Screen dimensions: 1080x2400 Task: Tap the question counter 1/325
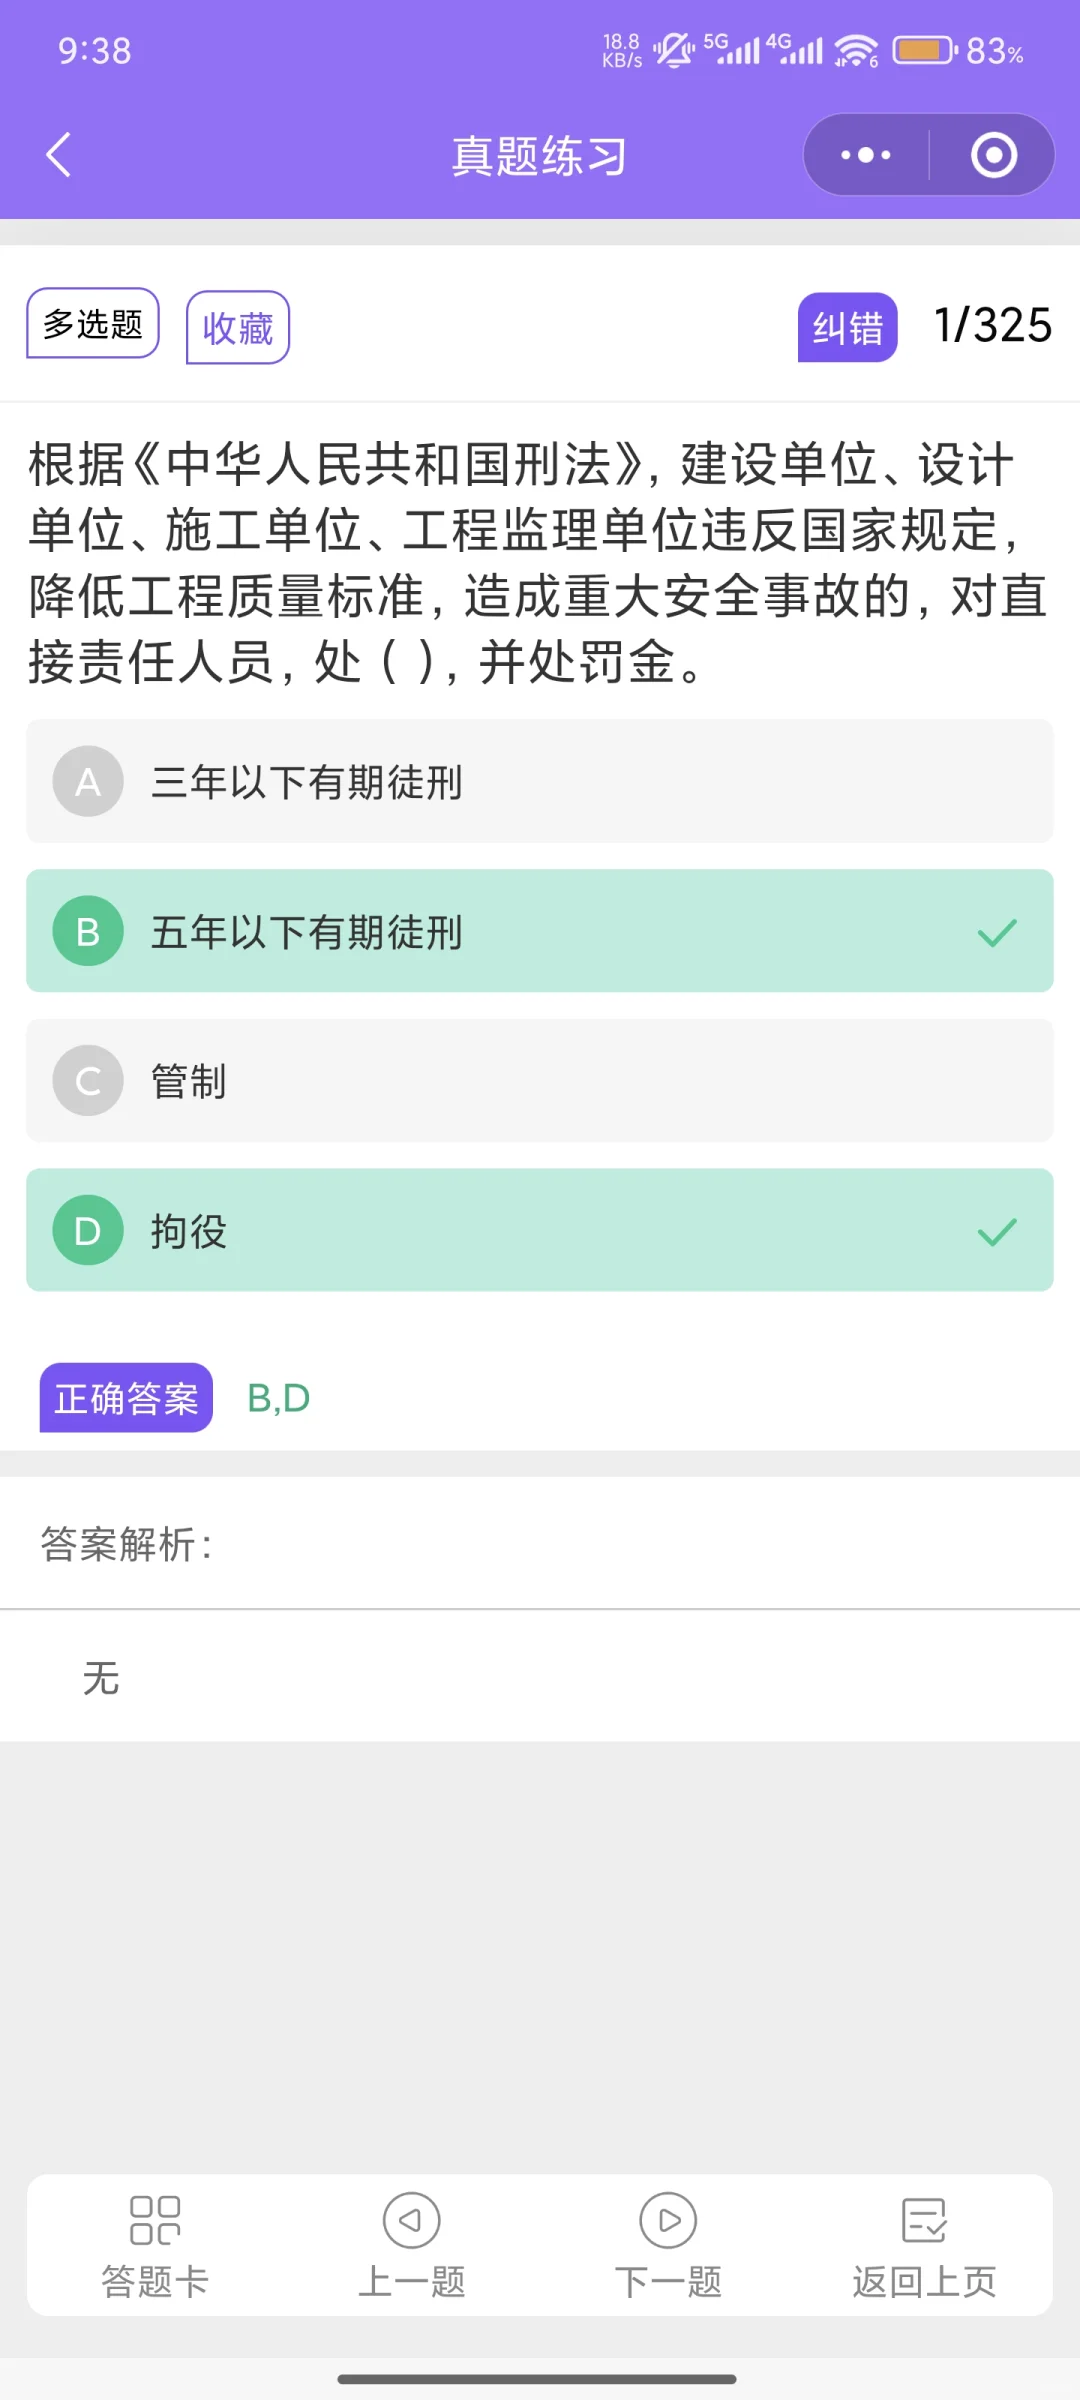point(992,325)
